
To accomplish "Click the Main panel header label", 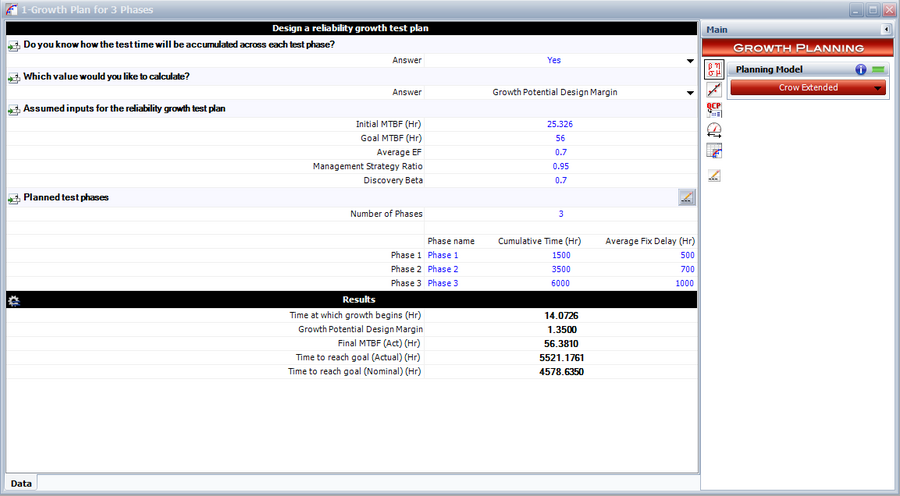I will [x=718, y=30].
